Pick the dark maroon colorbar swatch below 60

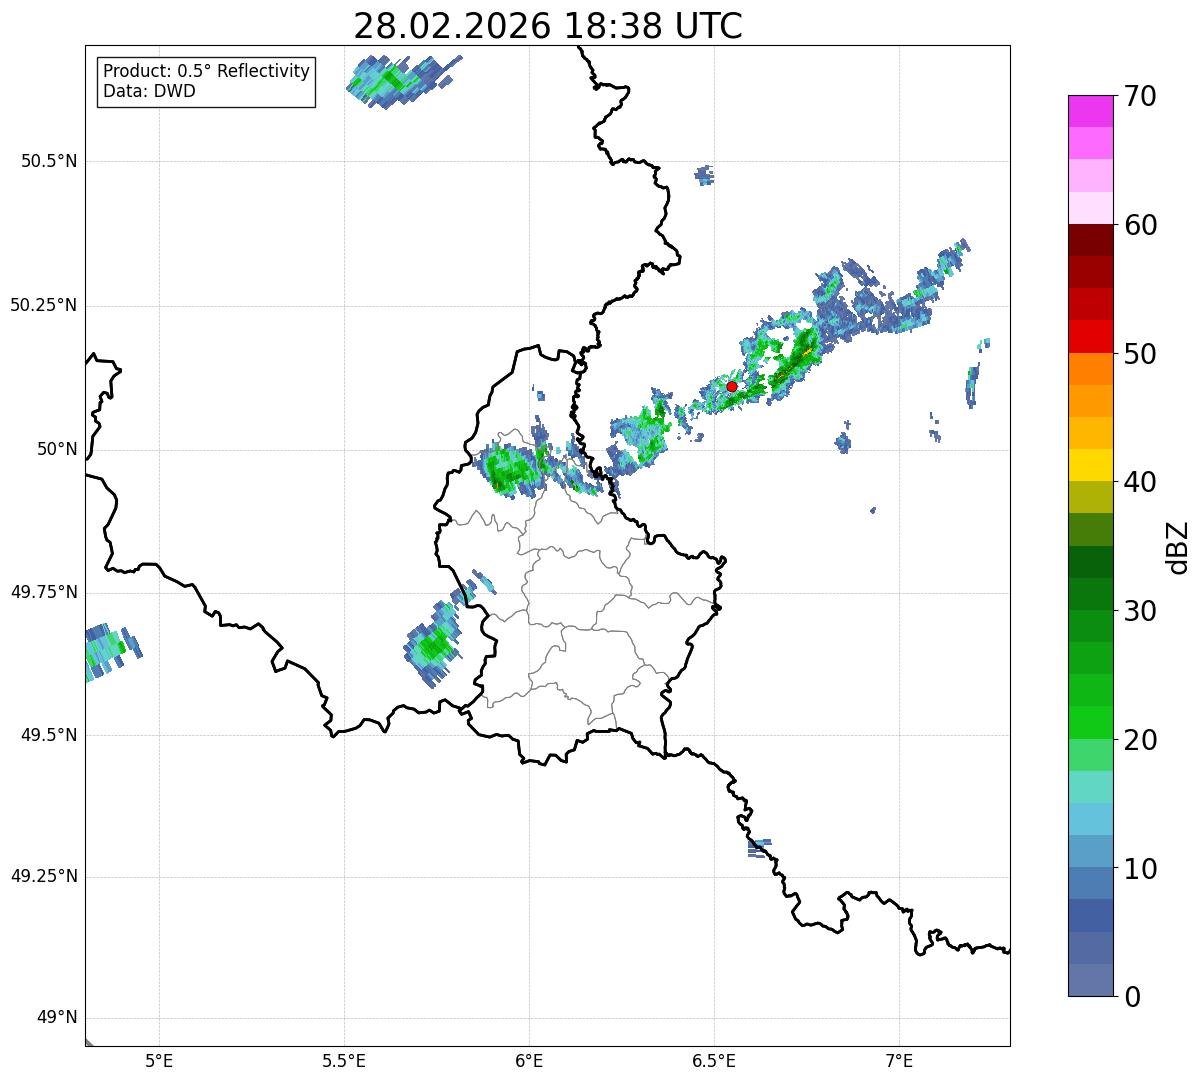1090,240
